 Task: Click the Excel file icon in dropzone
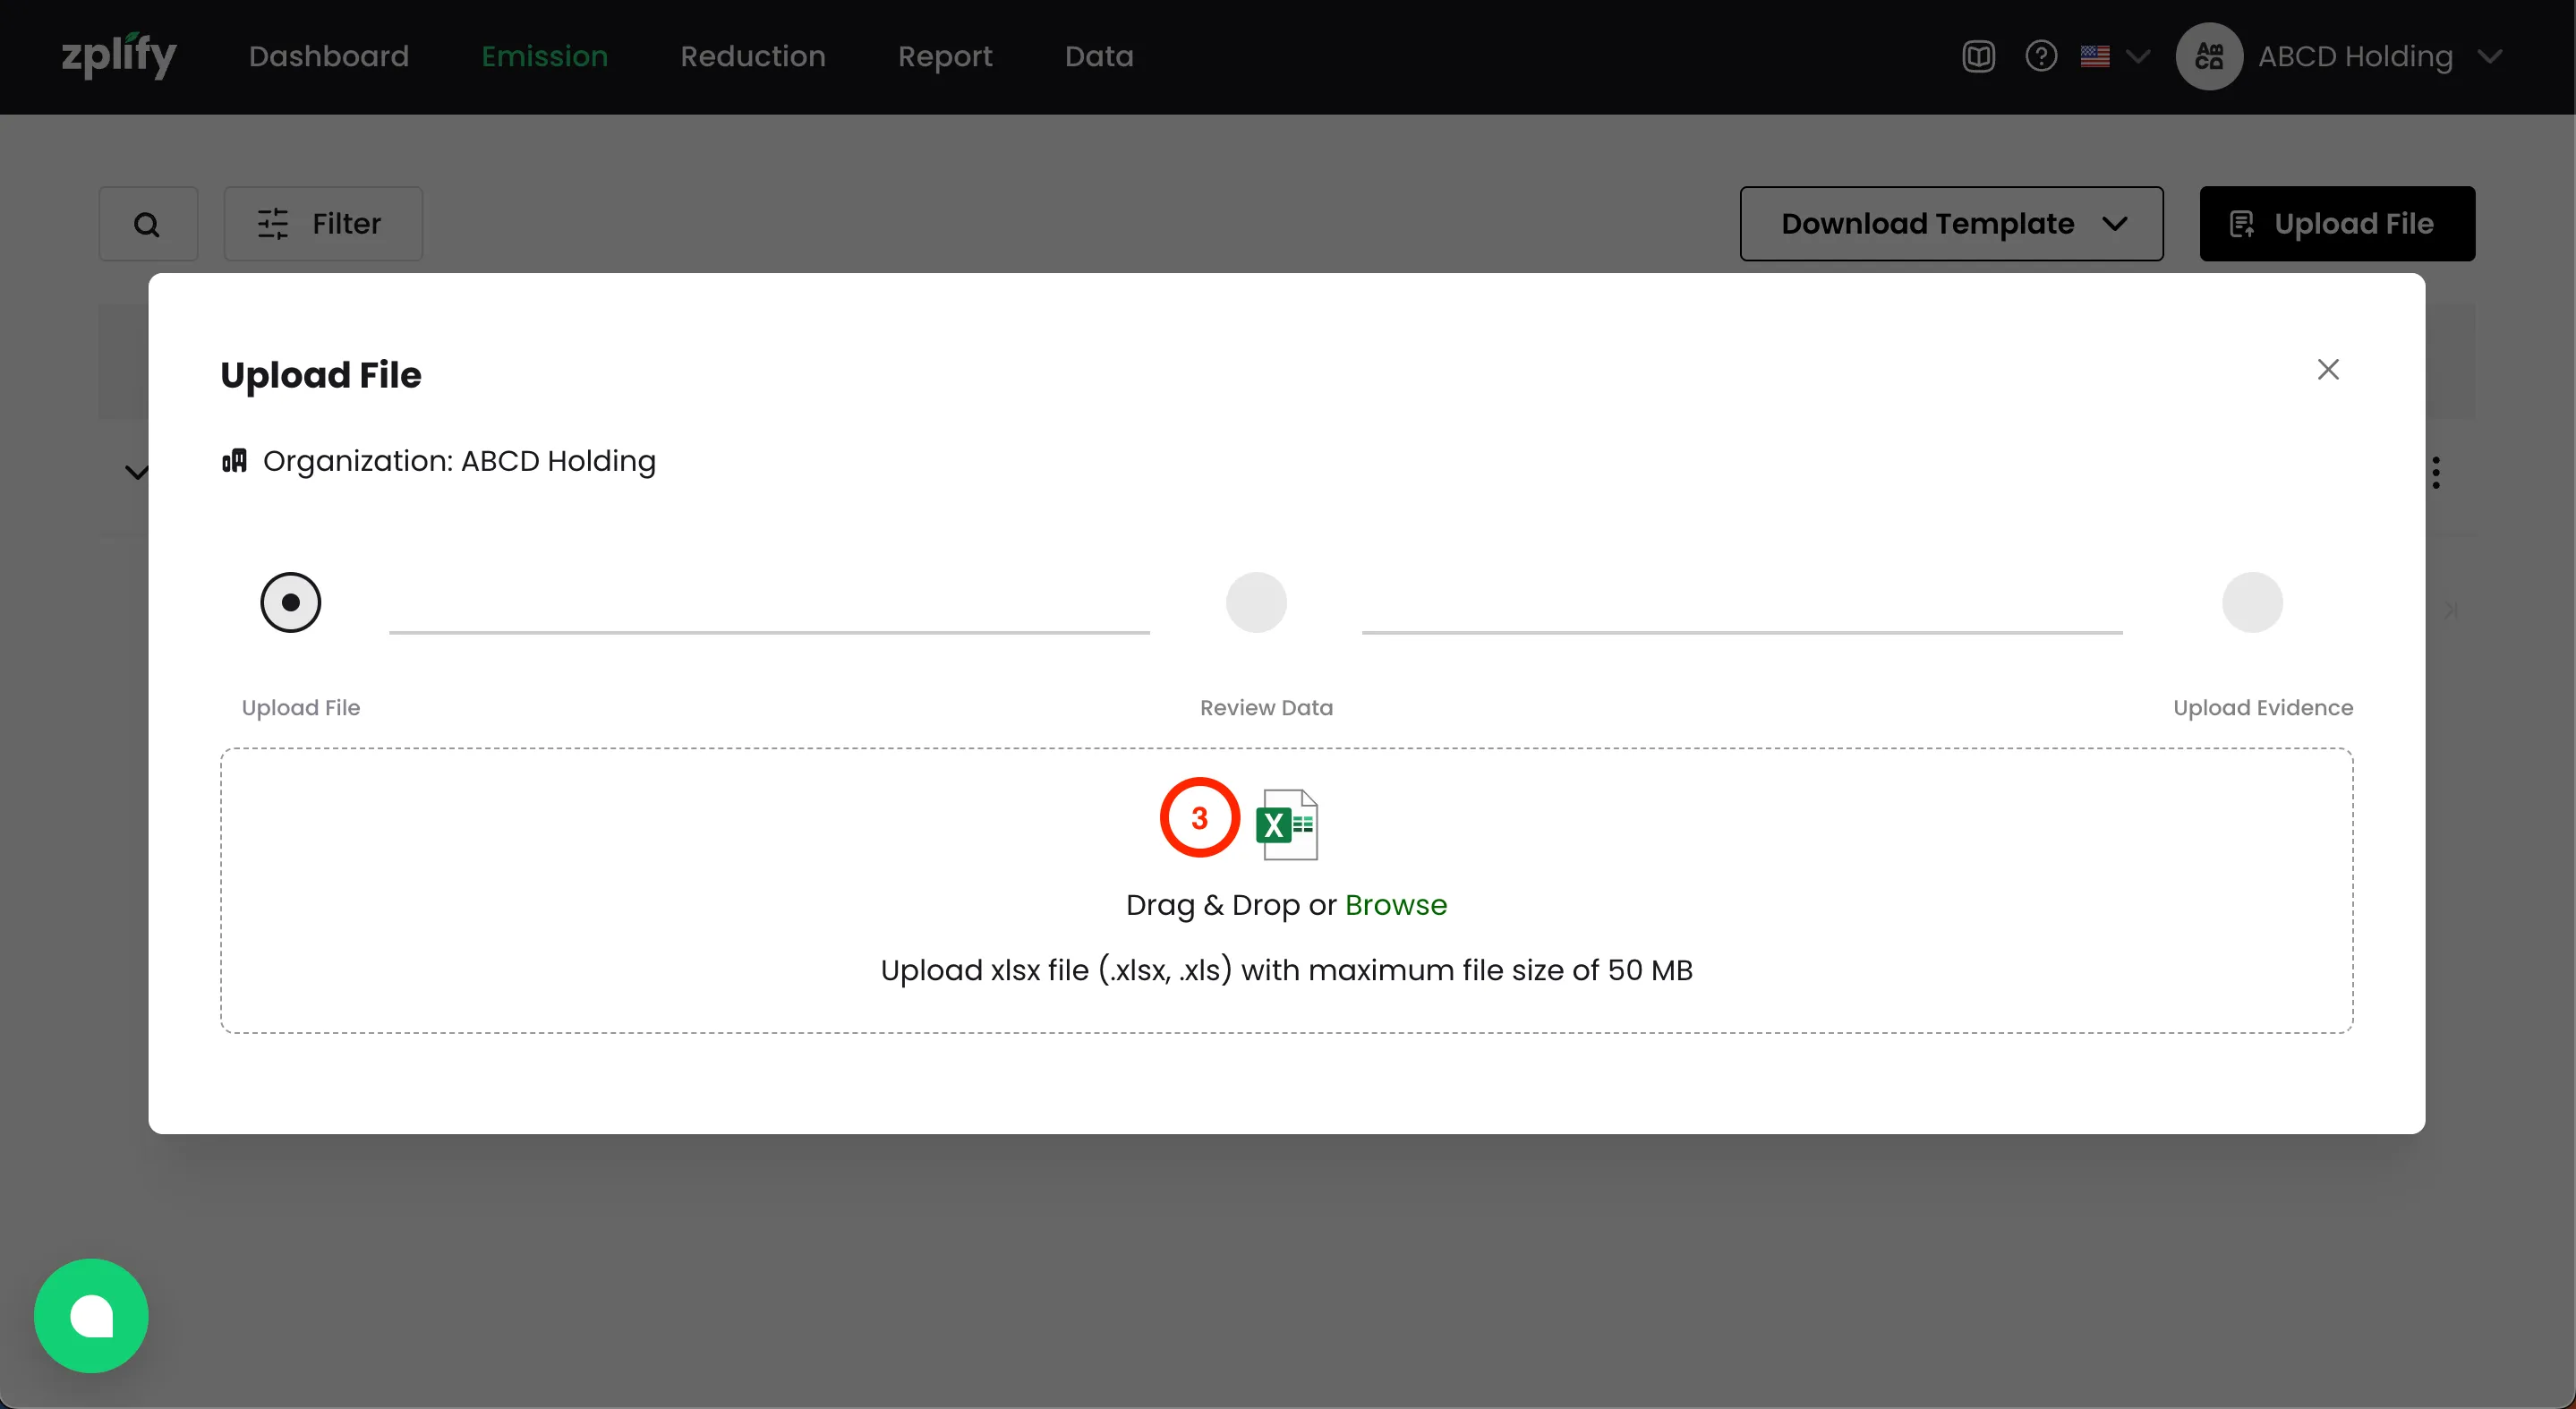click(x=1287, y=824)
